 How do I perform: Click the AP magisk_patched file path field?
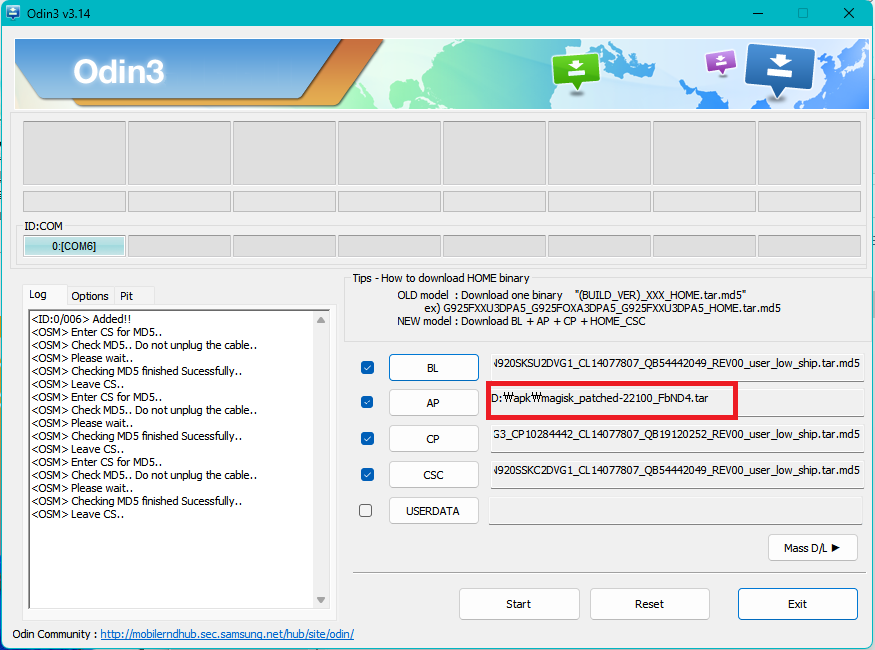(x=677, y=402)
